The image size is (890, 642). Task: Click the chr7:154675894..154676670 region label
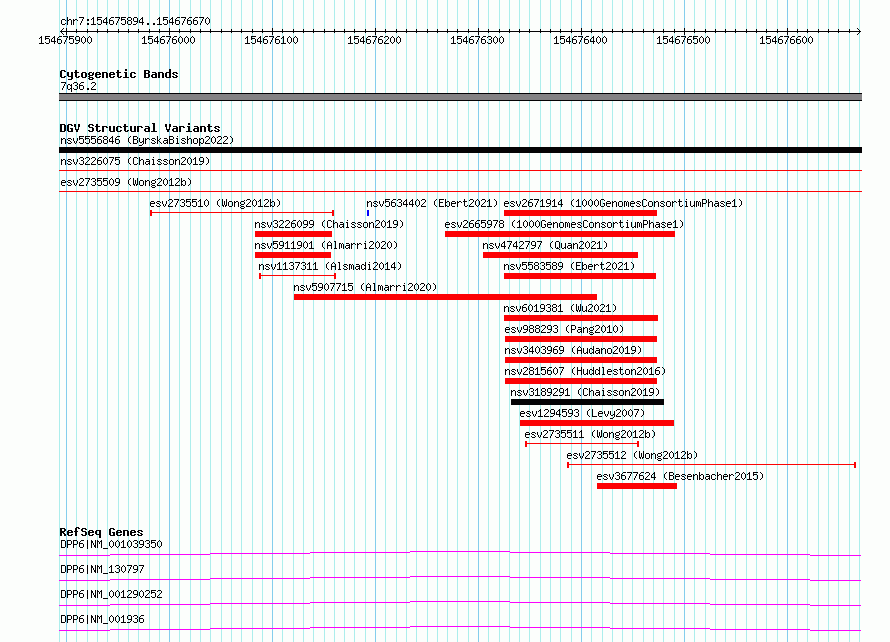click(135, 22)
